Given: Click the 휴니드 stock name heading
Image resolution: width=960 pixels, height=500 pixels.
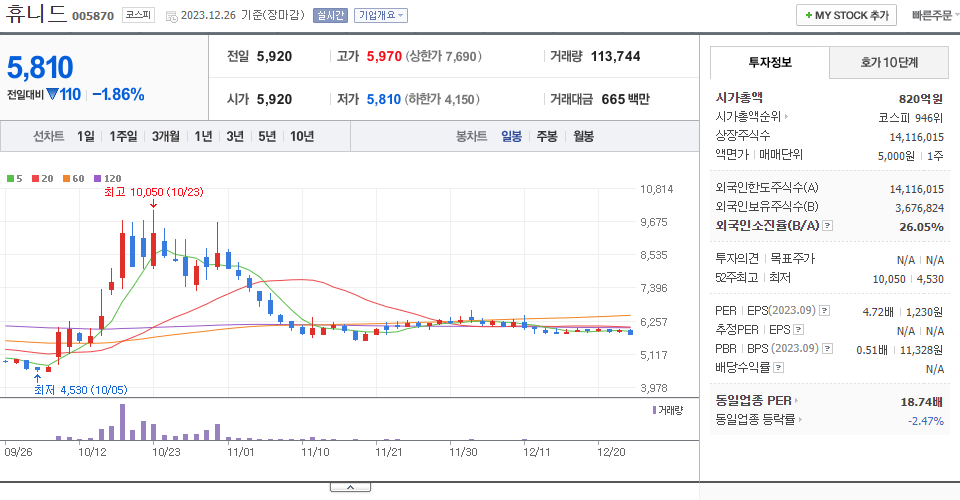Looking at the screenshot, I should (36, 13).
